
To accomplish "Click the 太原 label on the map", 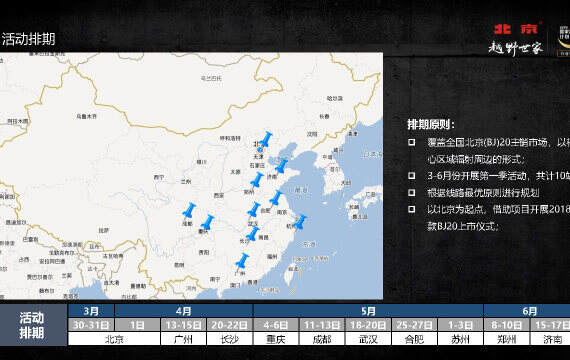I will click(235, 172).
